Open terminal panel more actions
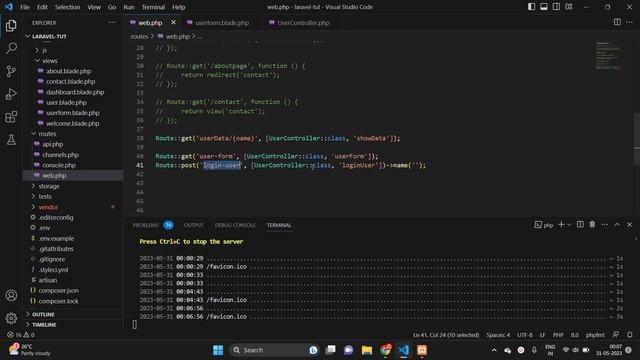 point(604,224)
